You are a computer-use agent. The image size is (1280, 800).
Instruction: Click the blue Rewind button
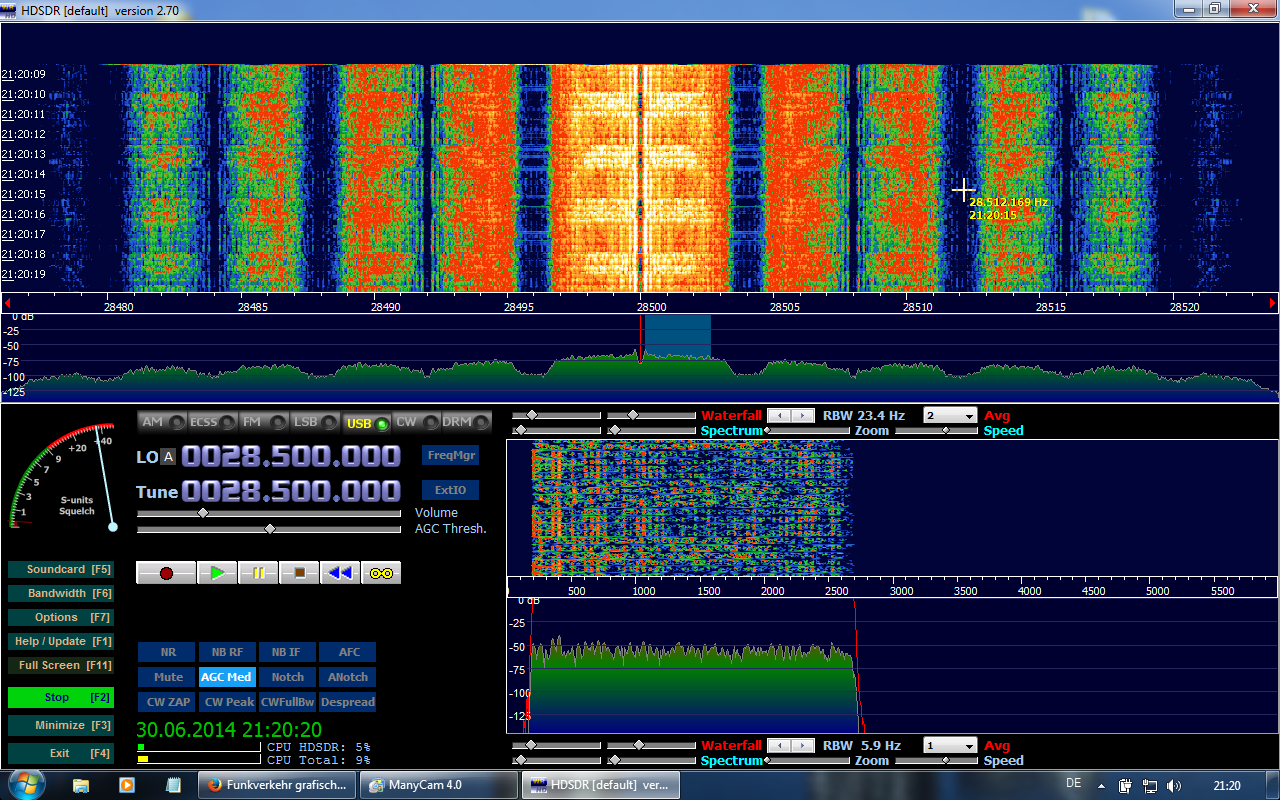pos(340,573)
